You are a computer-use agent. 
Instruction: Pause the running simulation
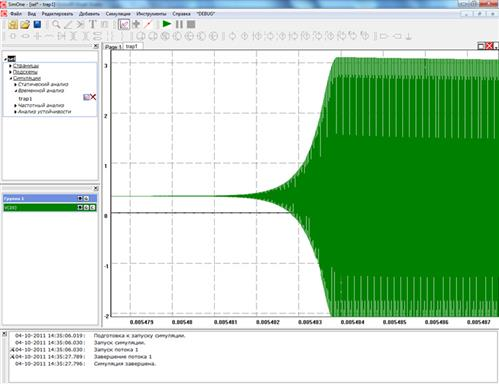point(179,24)
